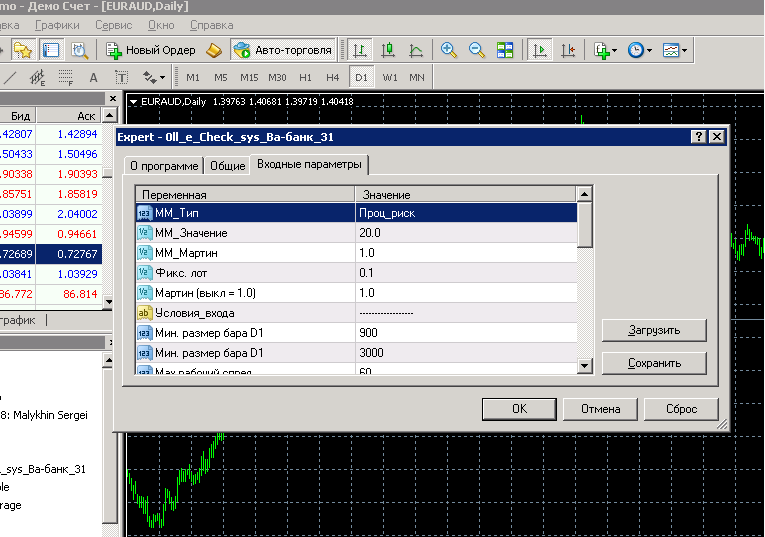Open the Окно menu
765x537 pixels.
[x=161, y=25]
